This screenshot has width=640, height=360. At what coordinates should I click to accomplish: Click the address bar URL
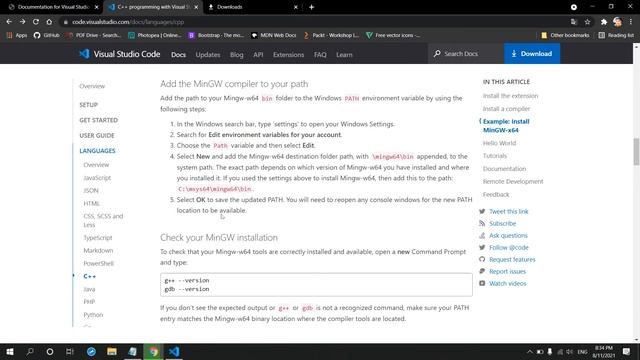[x=128, y=22]
